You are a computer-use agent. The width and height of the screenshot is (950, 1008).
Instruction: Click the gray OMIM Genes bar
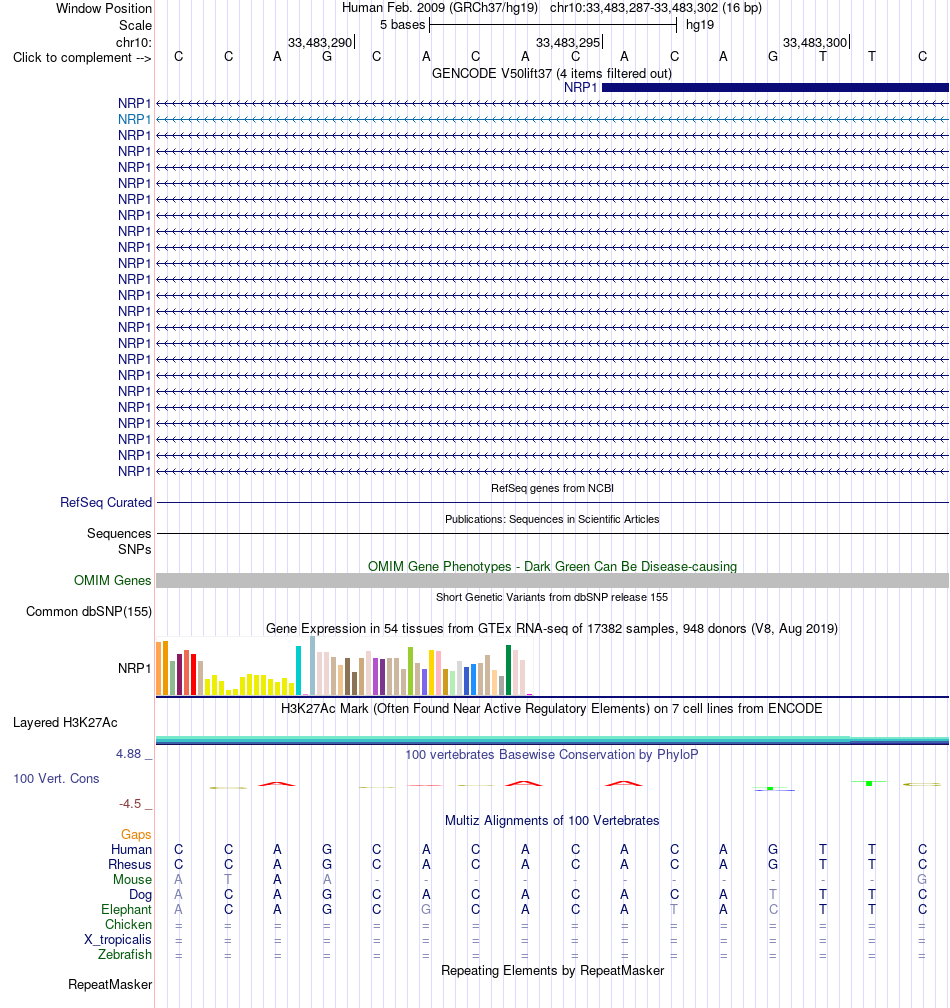pyautogui.click(x=552, y=580)
